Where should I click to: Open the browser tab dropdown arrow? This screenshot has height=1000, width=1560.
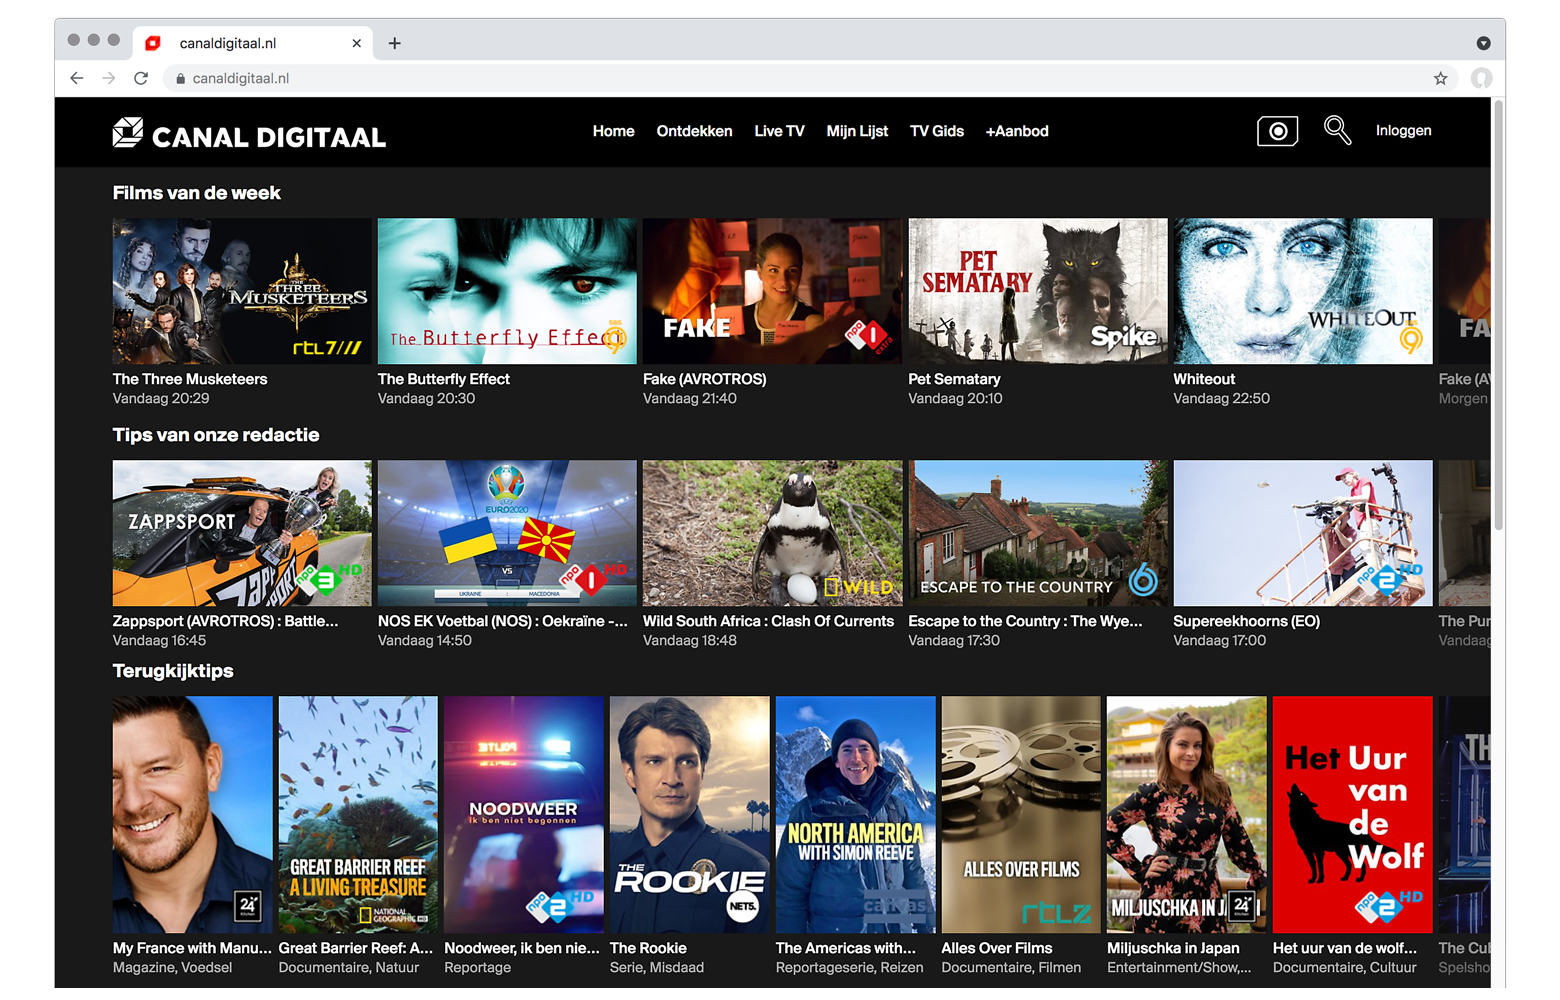click(1483, 43)
